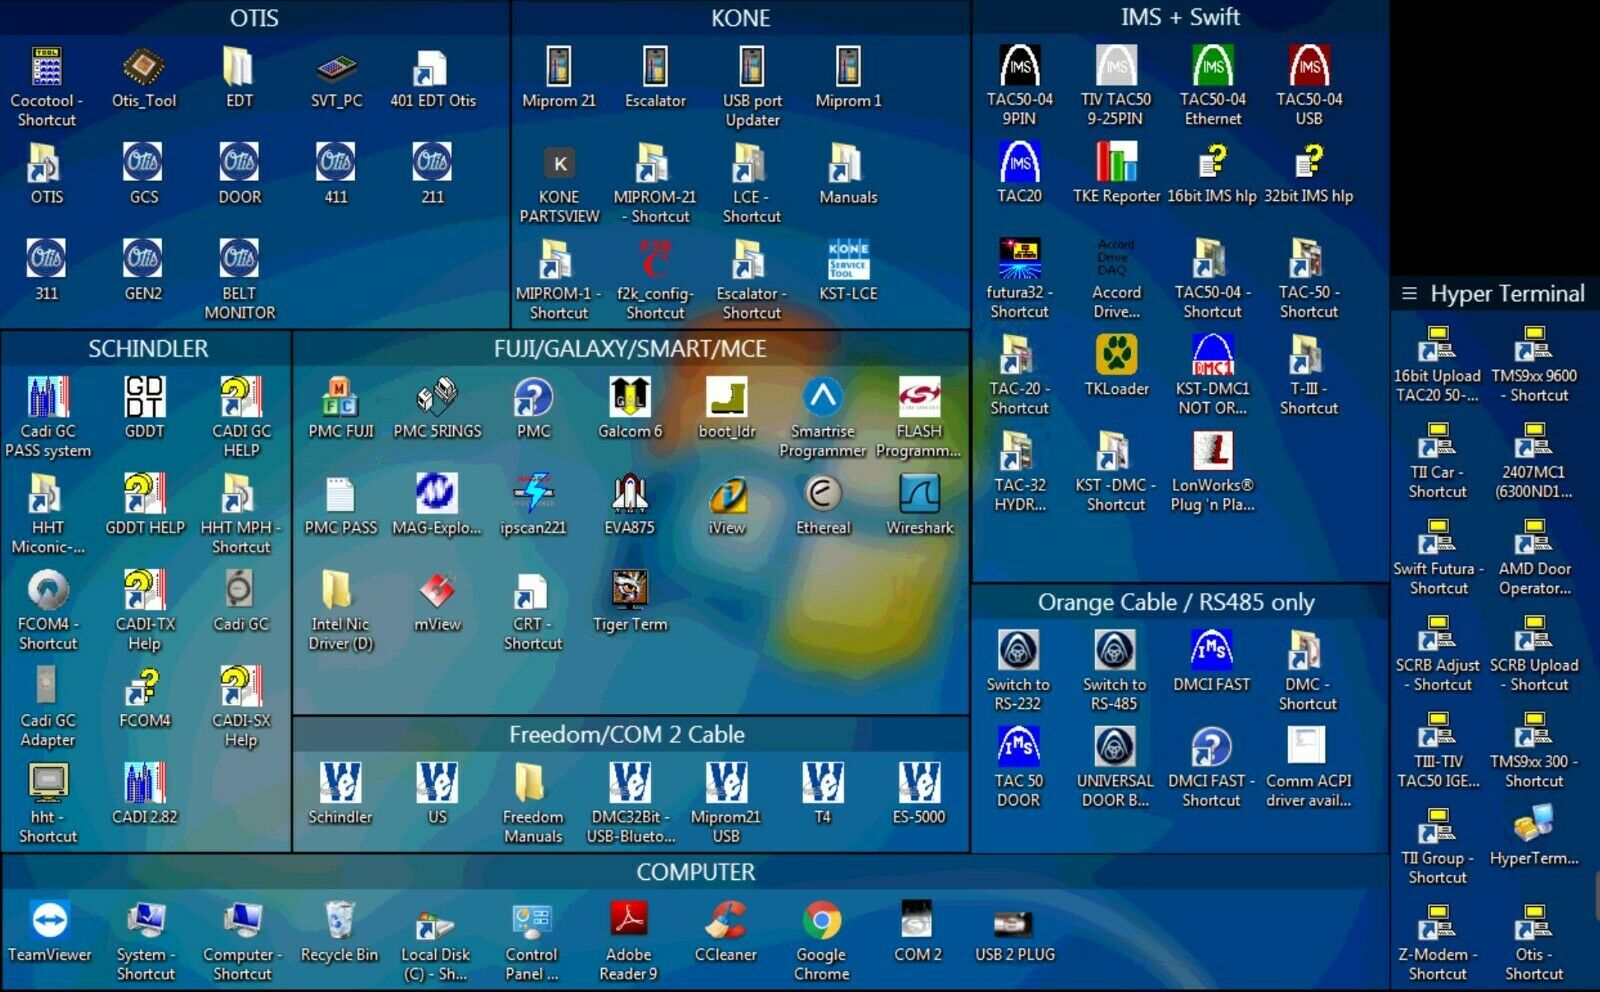
Task: Launch Wireshark
Action: (x=919, y=494)
